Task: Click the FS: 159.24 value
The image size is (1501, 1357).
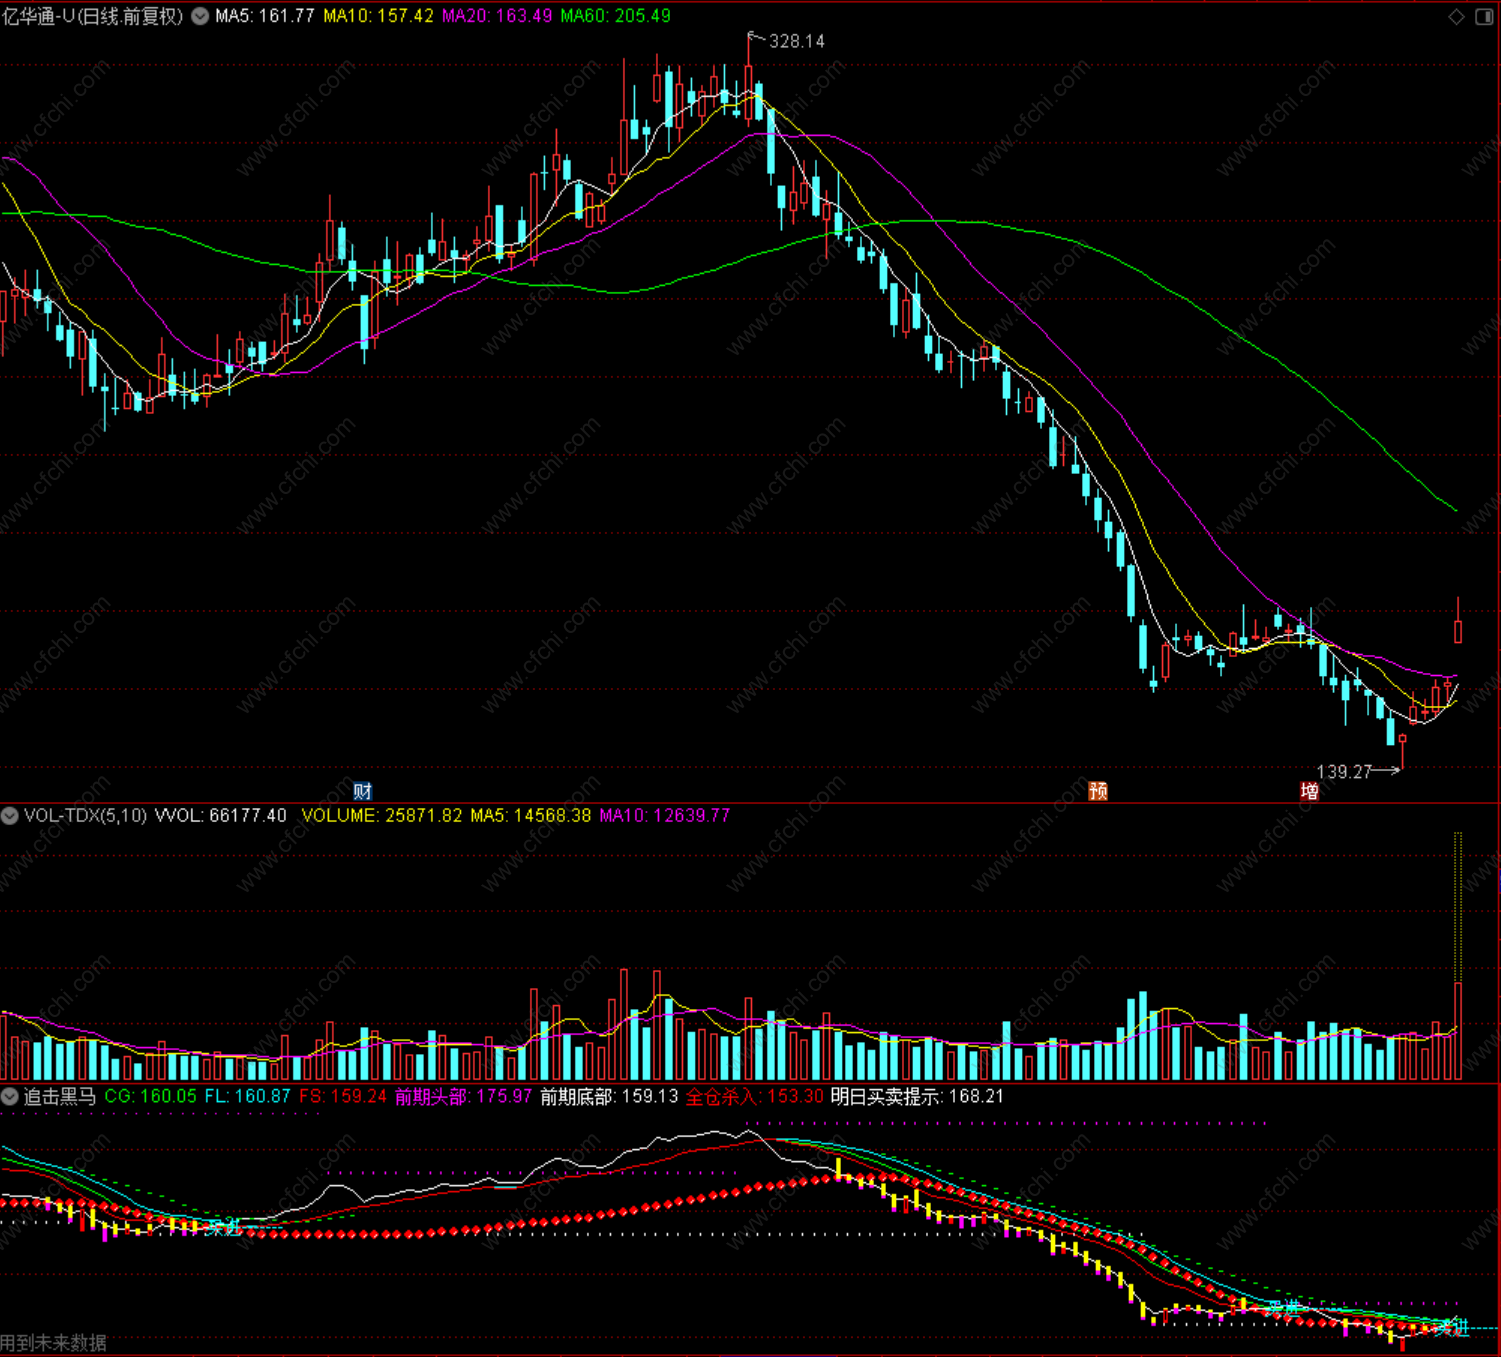Action: (342, 1096)
